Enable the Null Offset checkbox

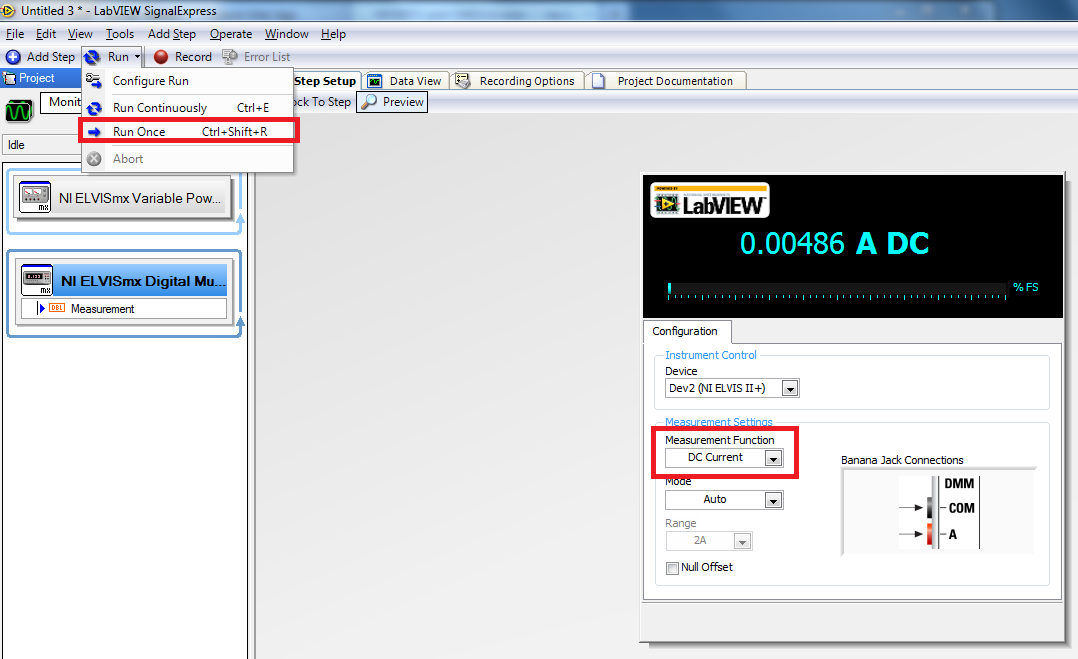pyautogui.click(x=672, y=568)
